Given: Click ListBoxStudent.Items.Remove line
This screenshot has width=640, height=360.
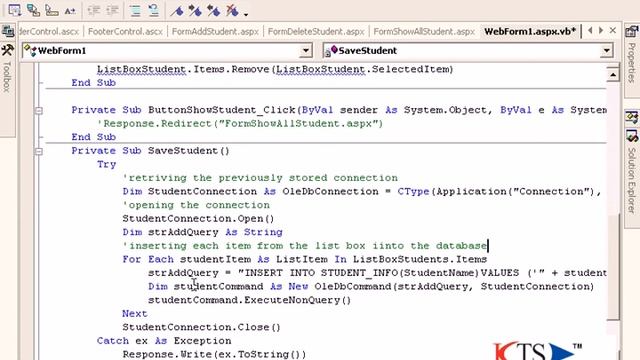Looking at the screenshot, I should [x=275, y=69].
